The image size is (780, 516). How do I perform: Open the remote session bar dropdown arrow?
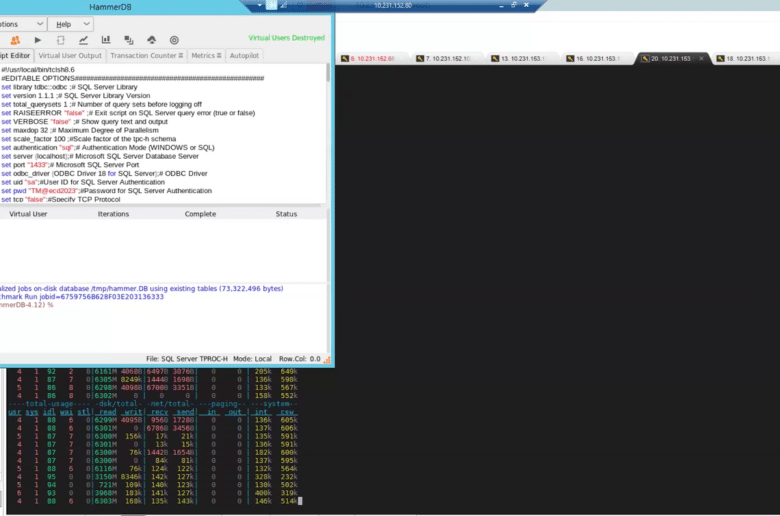point(259,5)
